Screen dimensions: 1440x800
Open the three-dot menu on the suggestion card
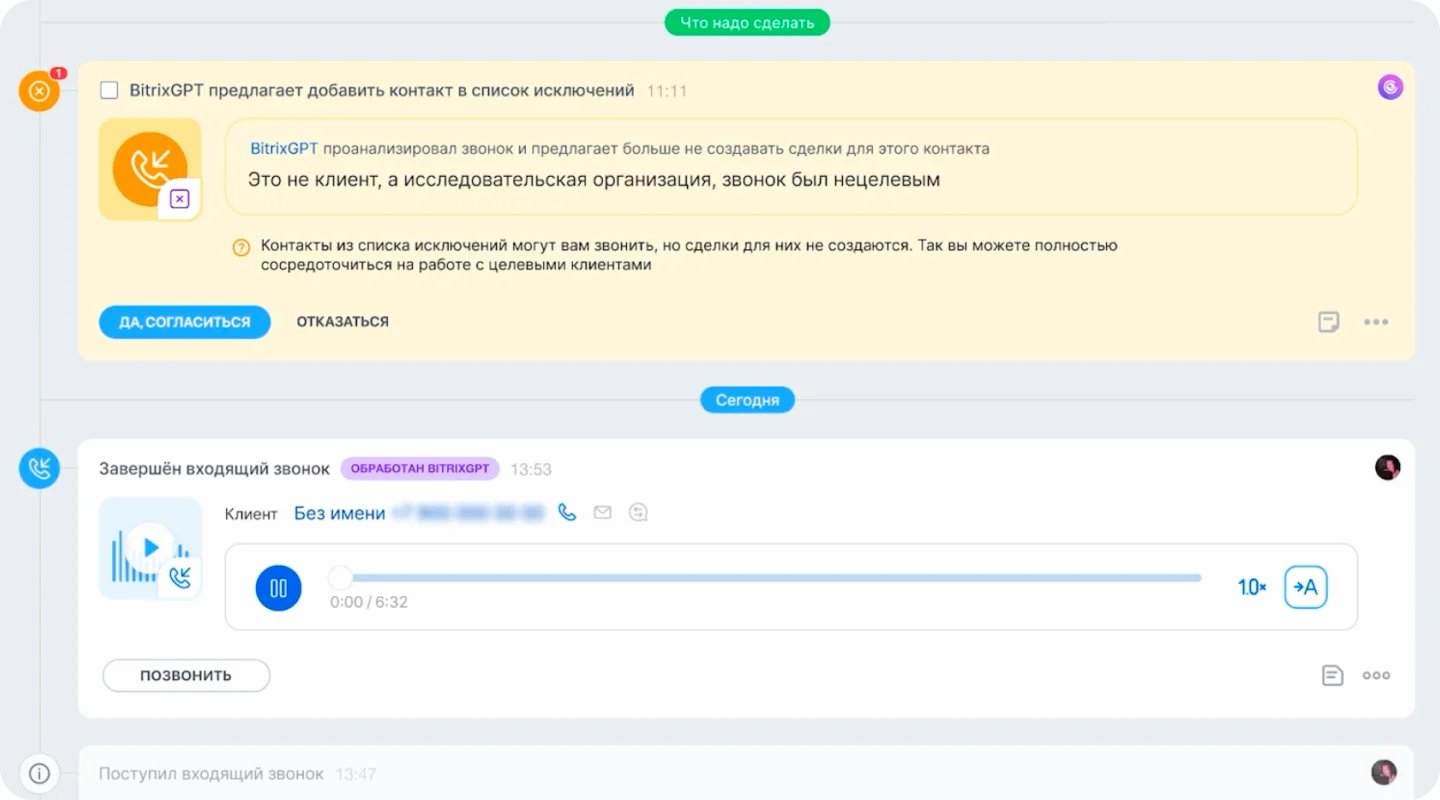pos(1377,322)
